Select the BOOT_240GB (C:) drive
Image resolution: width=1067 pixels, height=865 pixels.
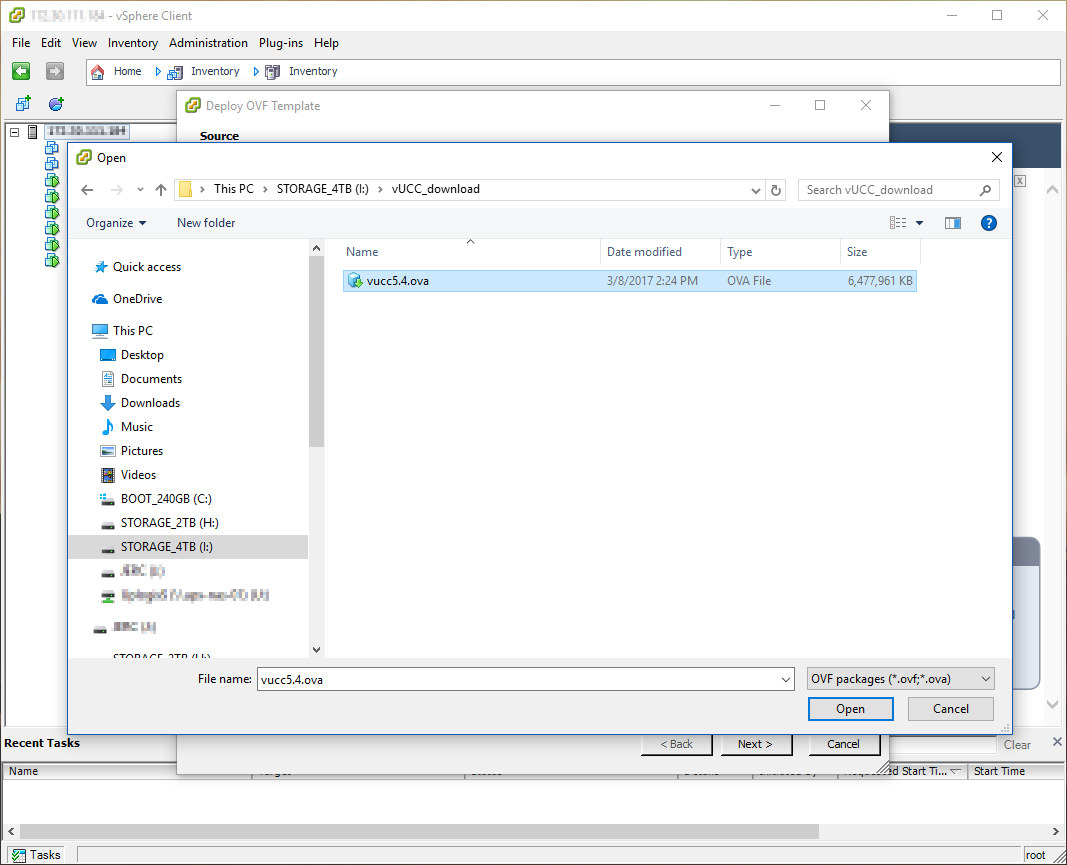coord(165,499)
